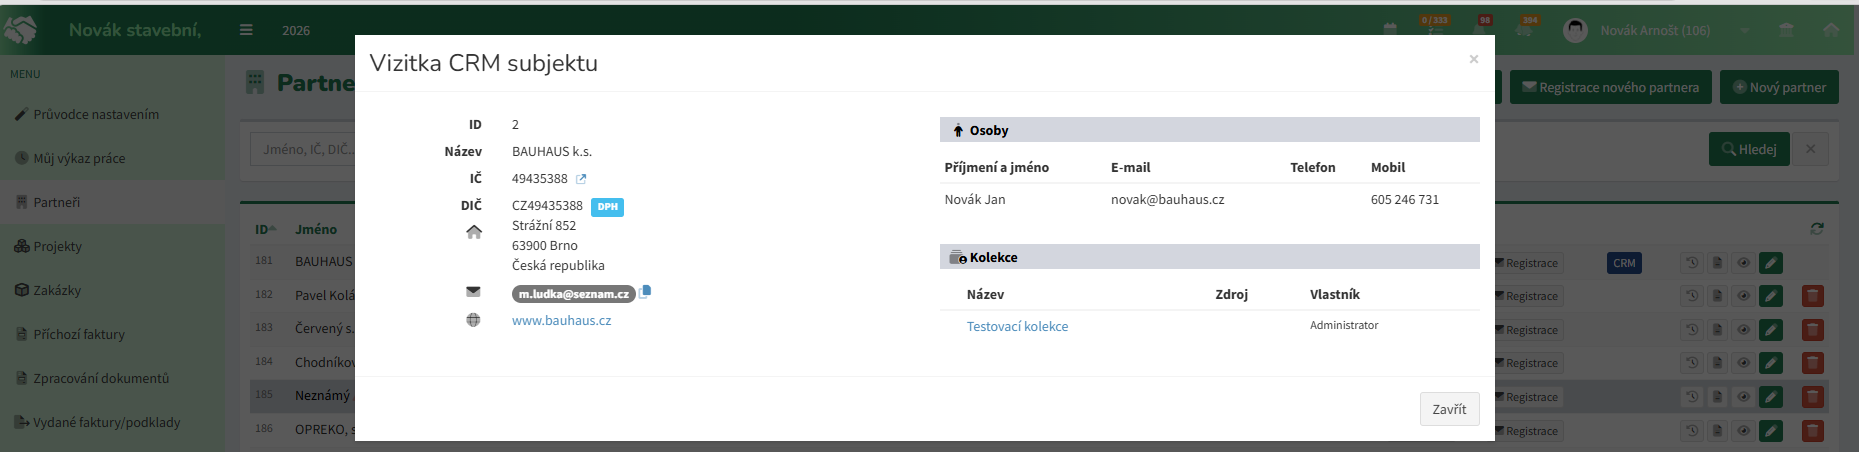The height and width of the screenshot is (452, 1859).
Task: Click the eye icon in row 186
Action: (1744, 431)
